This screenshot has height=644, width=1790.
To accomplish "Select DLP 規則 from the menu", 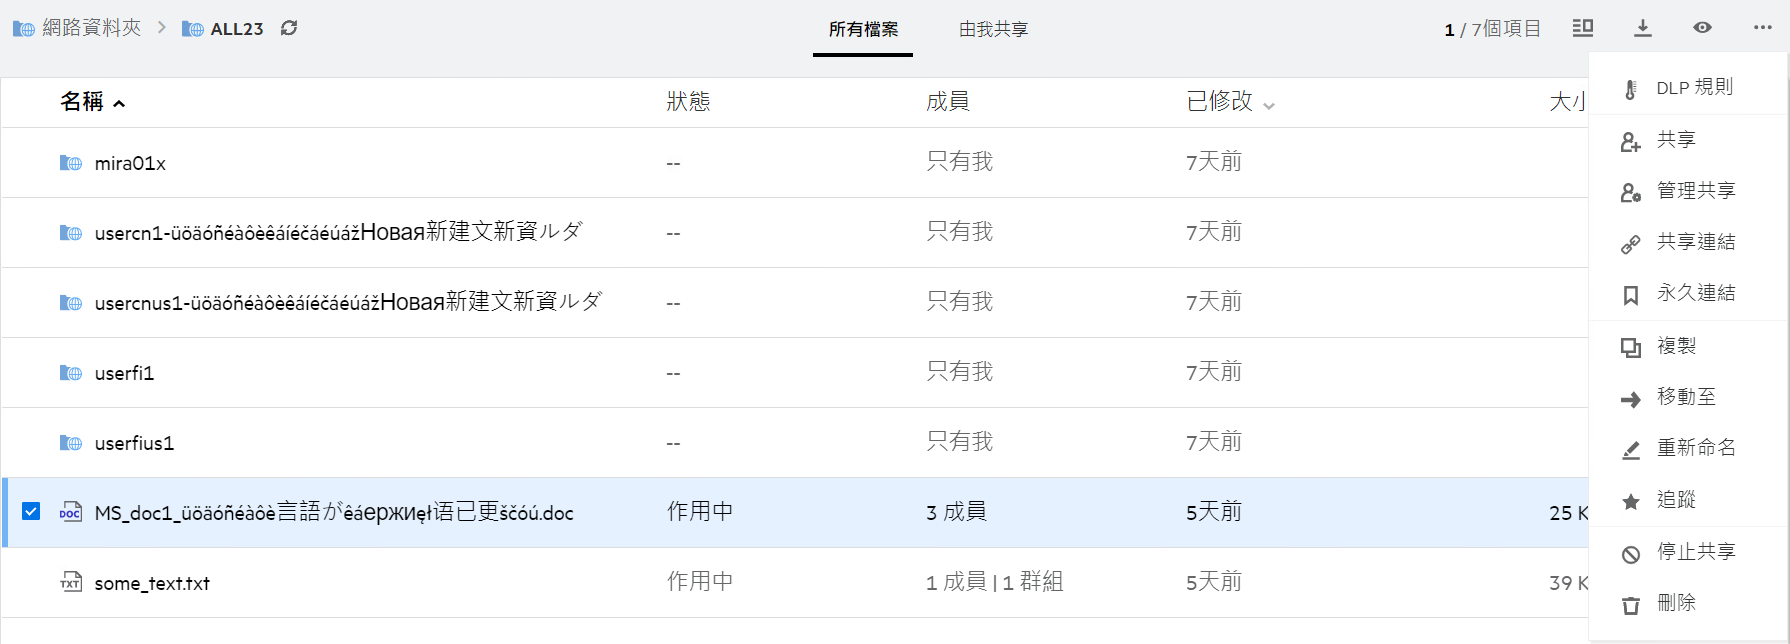I will (x=1694, y=88).
